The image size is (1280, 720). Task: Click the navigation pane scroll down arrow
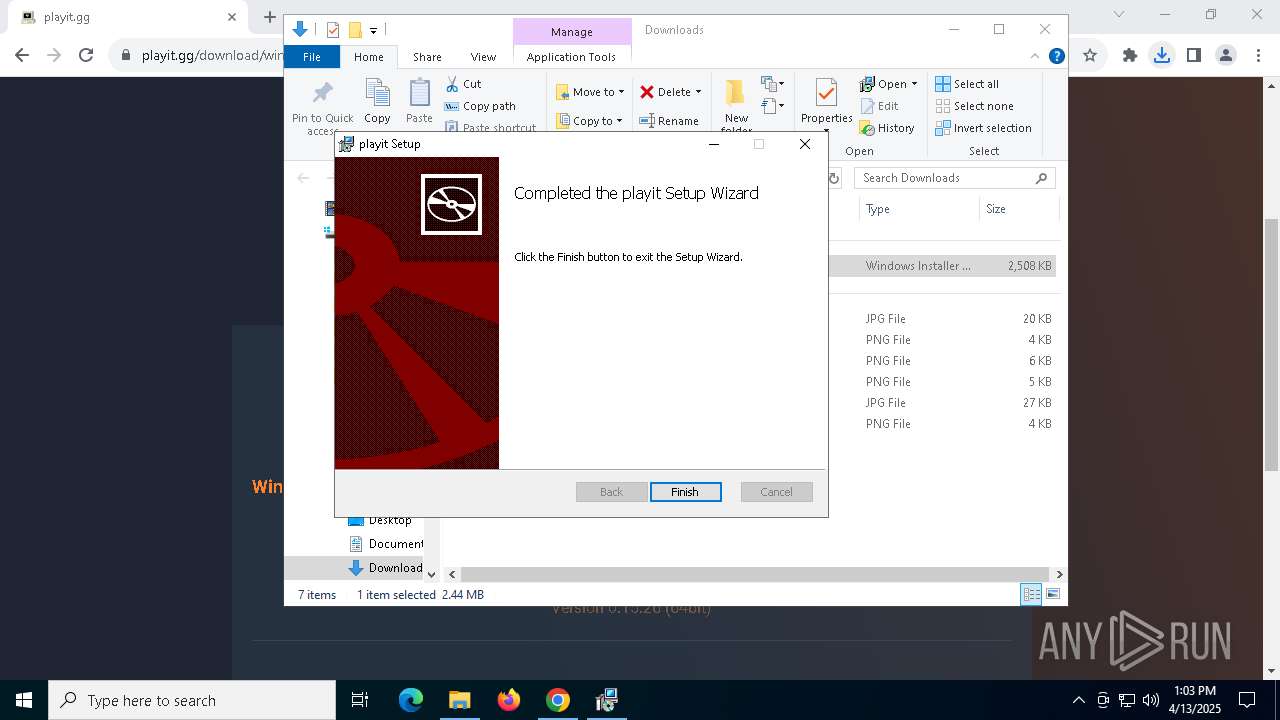click(x=431, y=574)
